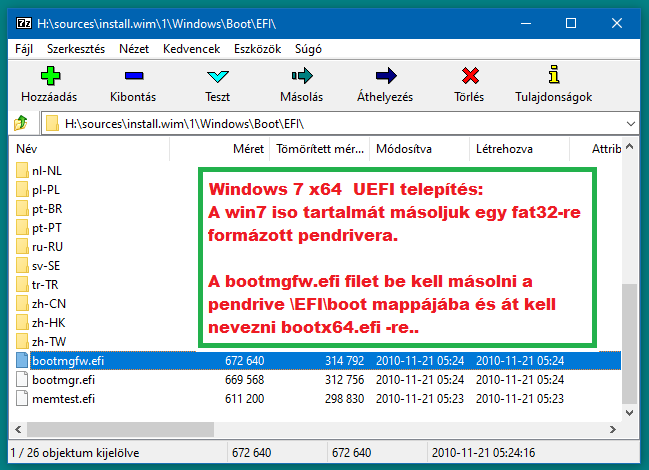
Task: Click the sv-SE folder icon
Action: click(22, 266)
